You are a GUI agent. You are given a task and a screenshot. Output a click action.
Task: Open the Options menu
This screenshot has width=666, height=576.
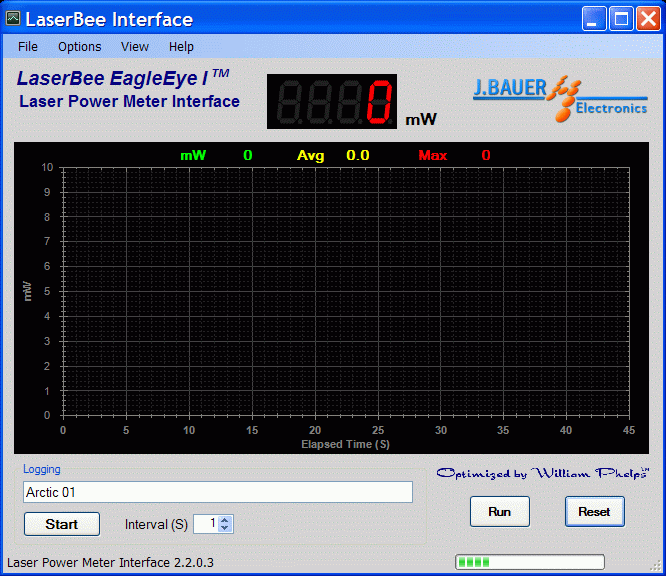point(79,47)
